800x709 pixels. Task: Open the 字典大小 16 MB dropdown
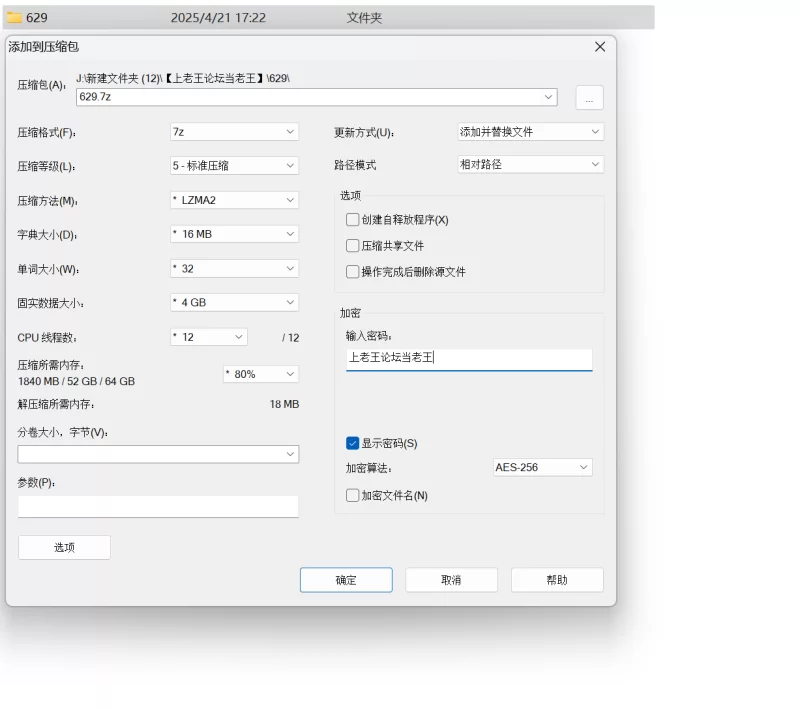(x=234, y=234)
